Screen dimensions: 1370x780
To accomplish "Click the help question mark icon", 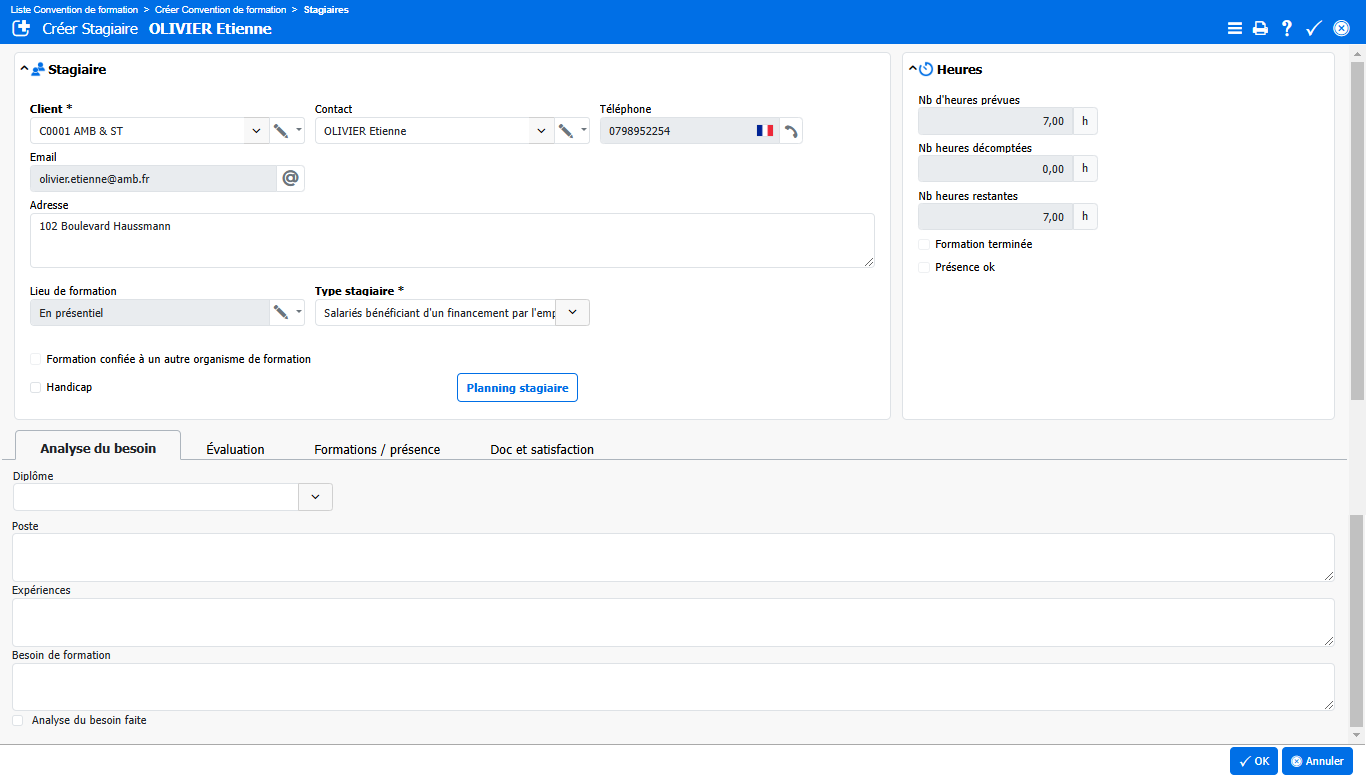I will click(1287, 29).
